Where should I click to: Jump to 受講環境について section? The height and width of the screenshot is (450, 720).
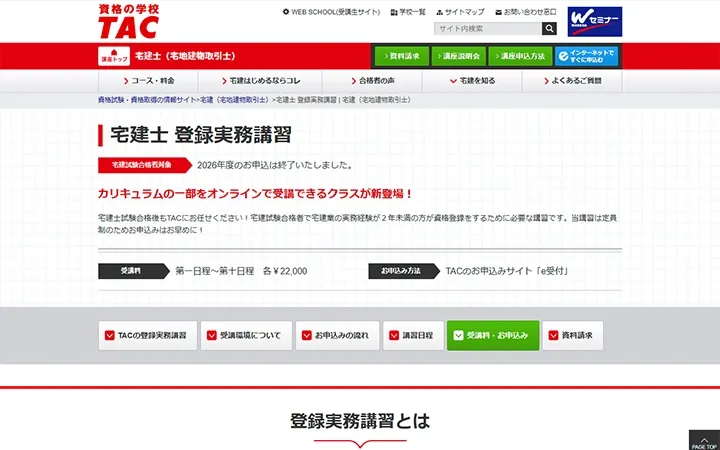pos(246,336)
